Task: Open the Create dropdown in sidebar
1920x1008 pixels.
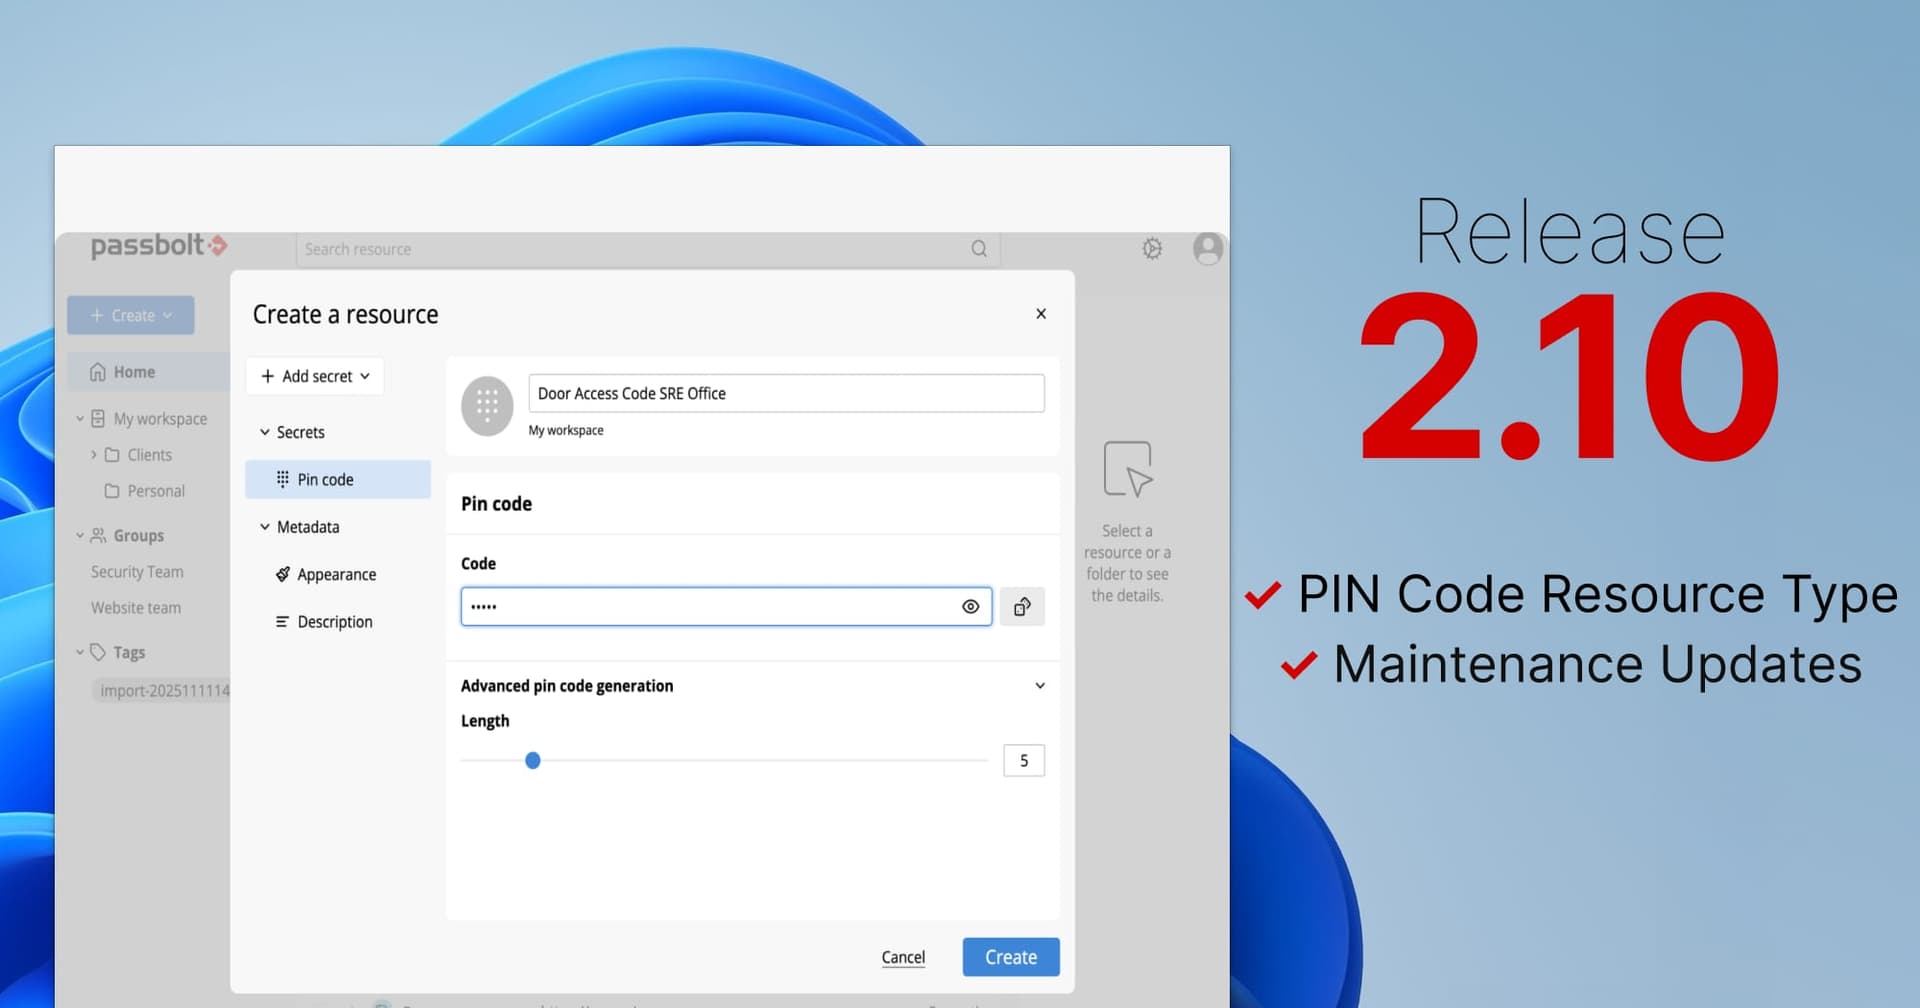Action: 131,315
